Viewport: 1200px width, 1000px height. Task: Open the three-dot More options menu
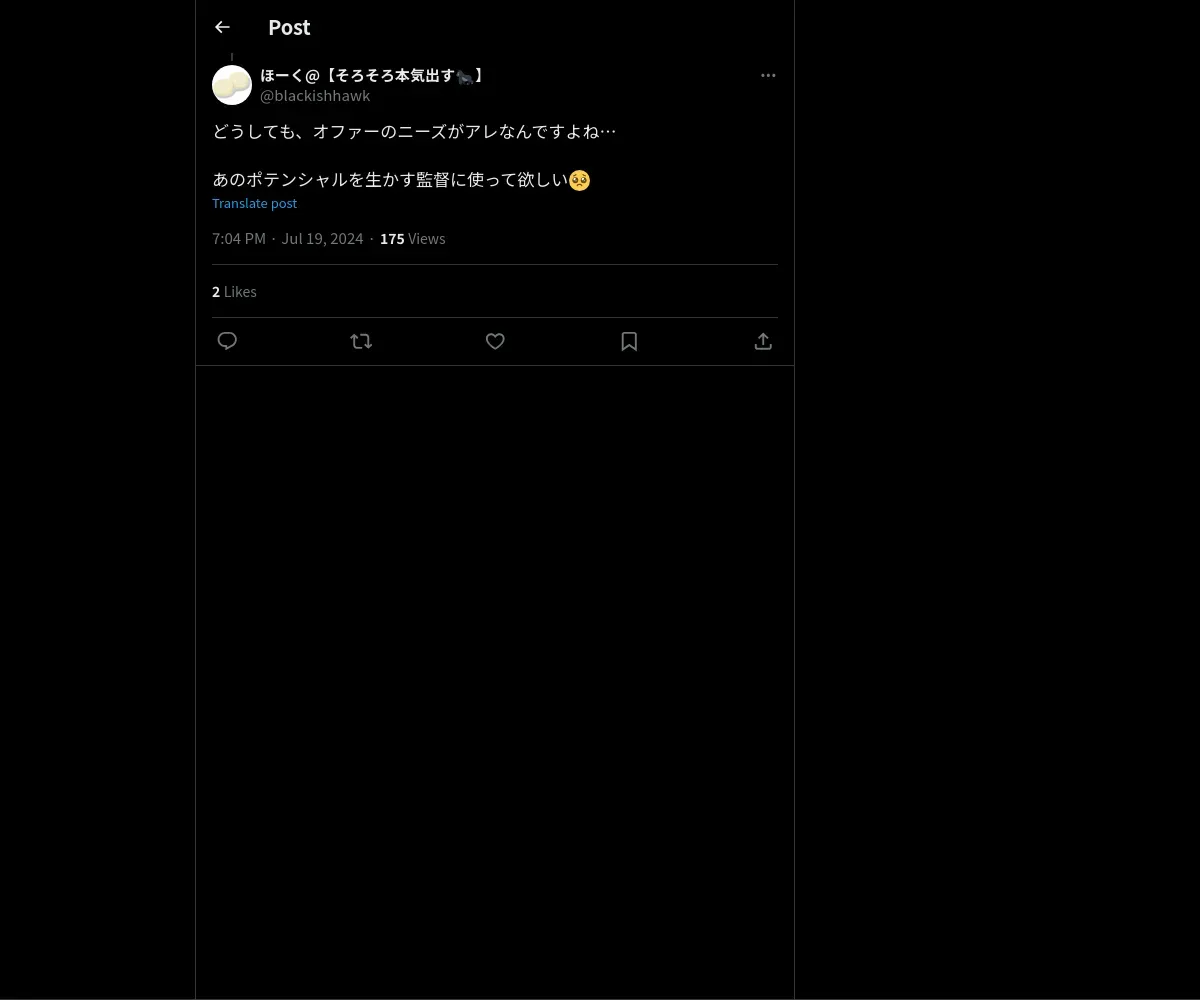[x=768, y=75]
